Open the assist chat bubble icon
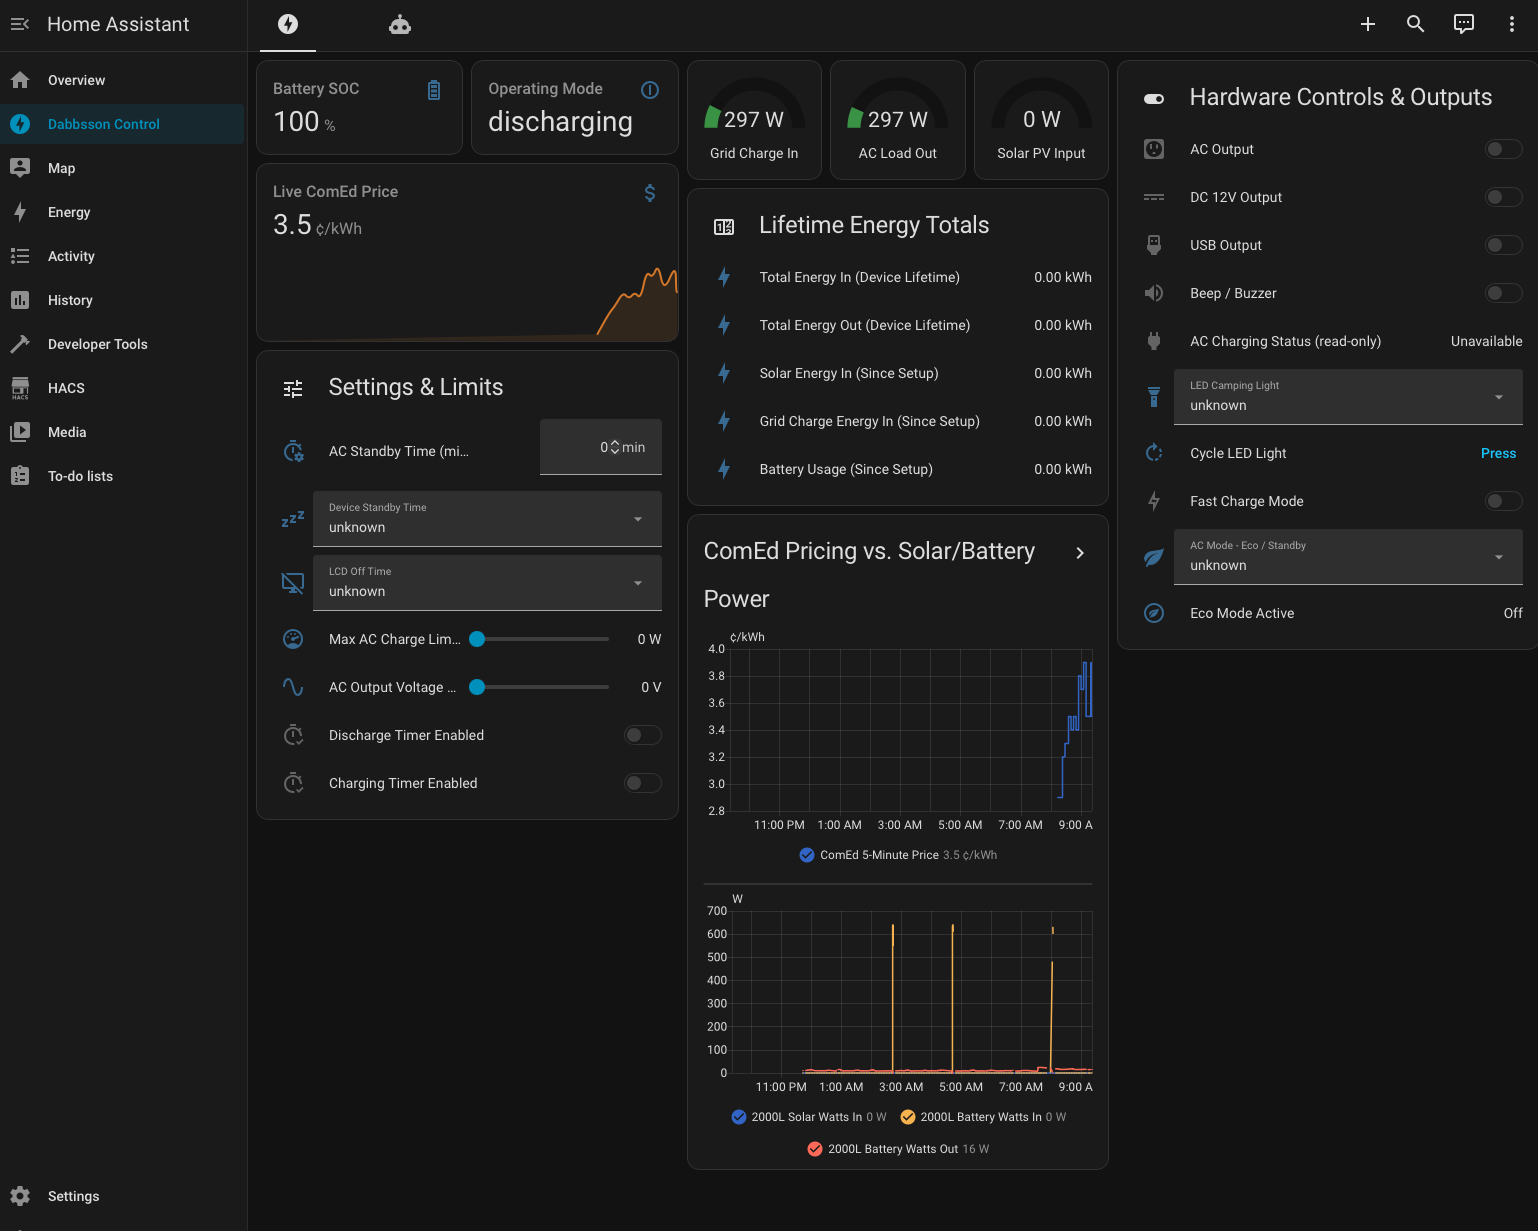Viewport: 1538px width, 1231px height. coord(1463,24)
